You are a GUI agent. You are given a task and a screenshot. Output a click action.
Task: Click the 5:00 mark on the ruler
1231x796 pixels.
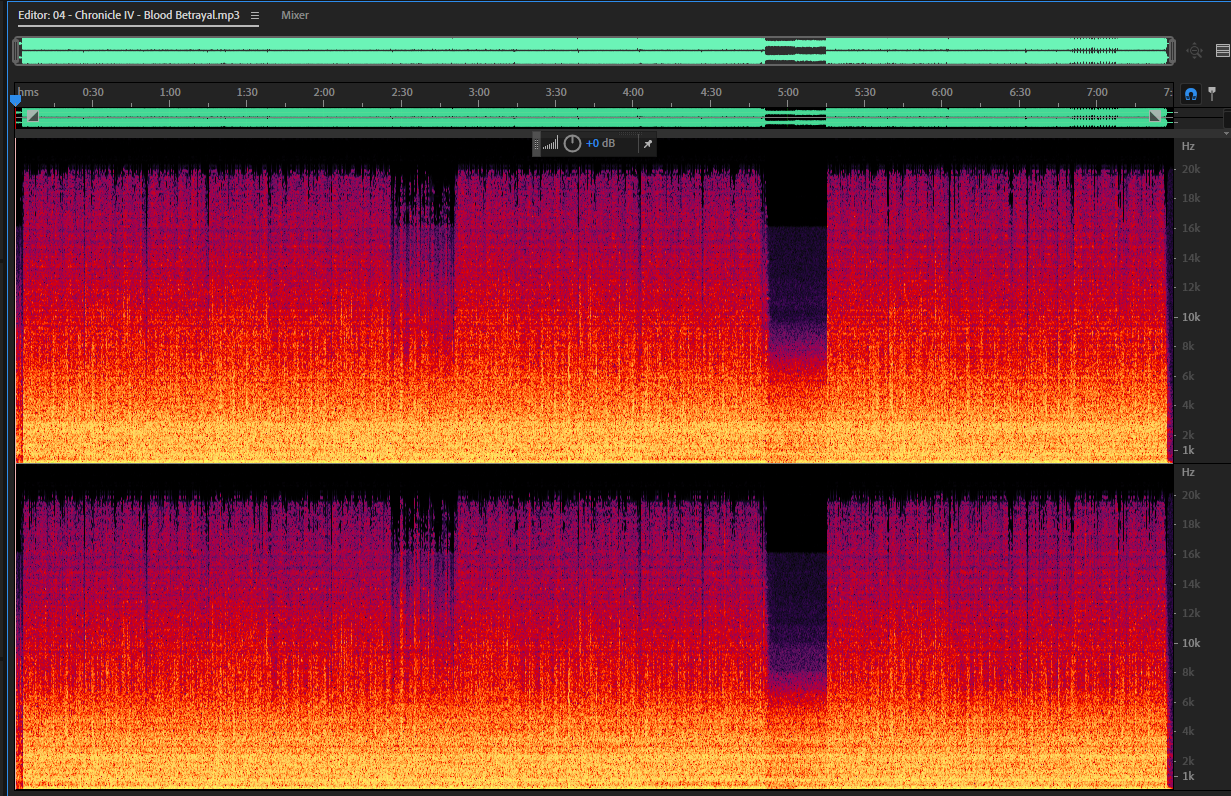pos(788,92)
